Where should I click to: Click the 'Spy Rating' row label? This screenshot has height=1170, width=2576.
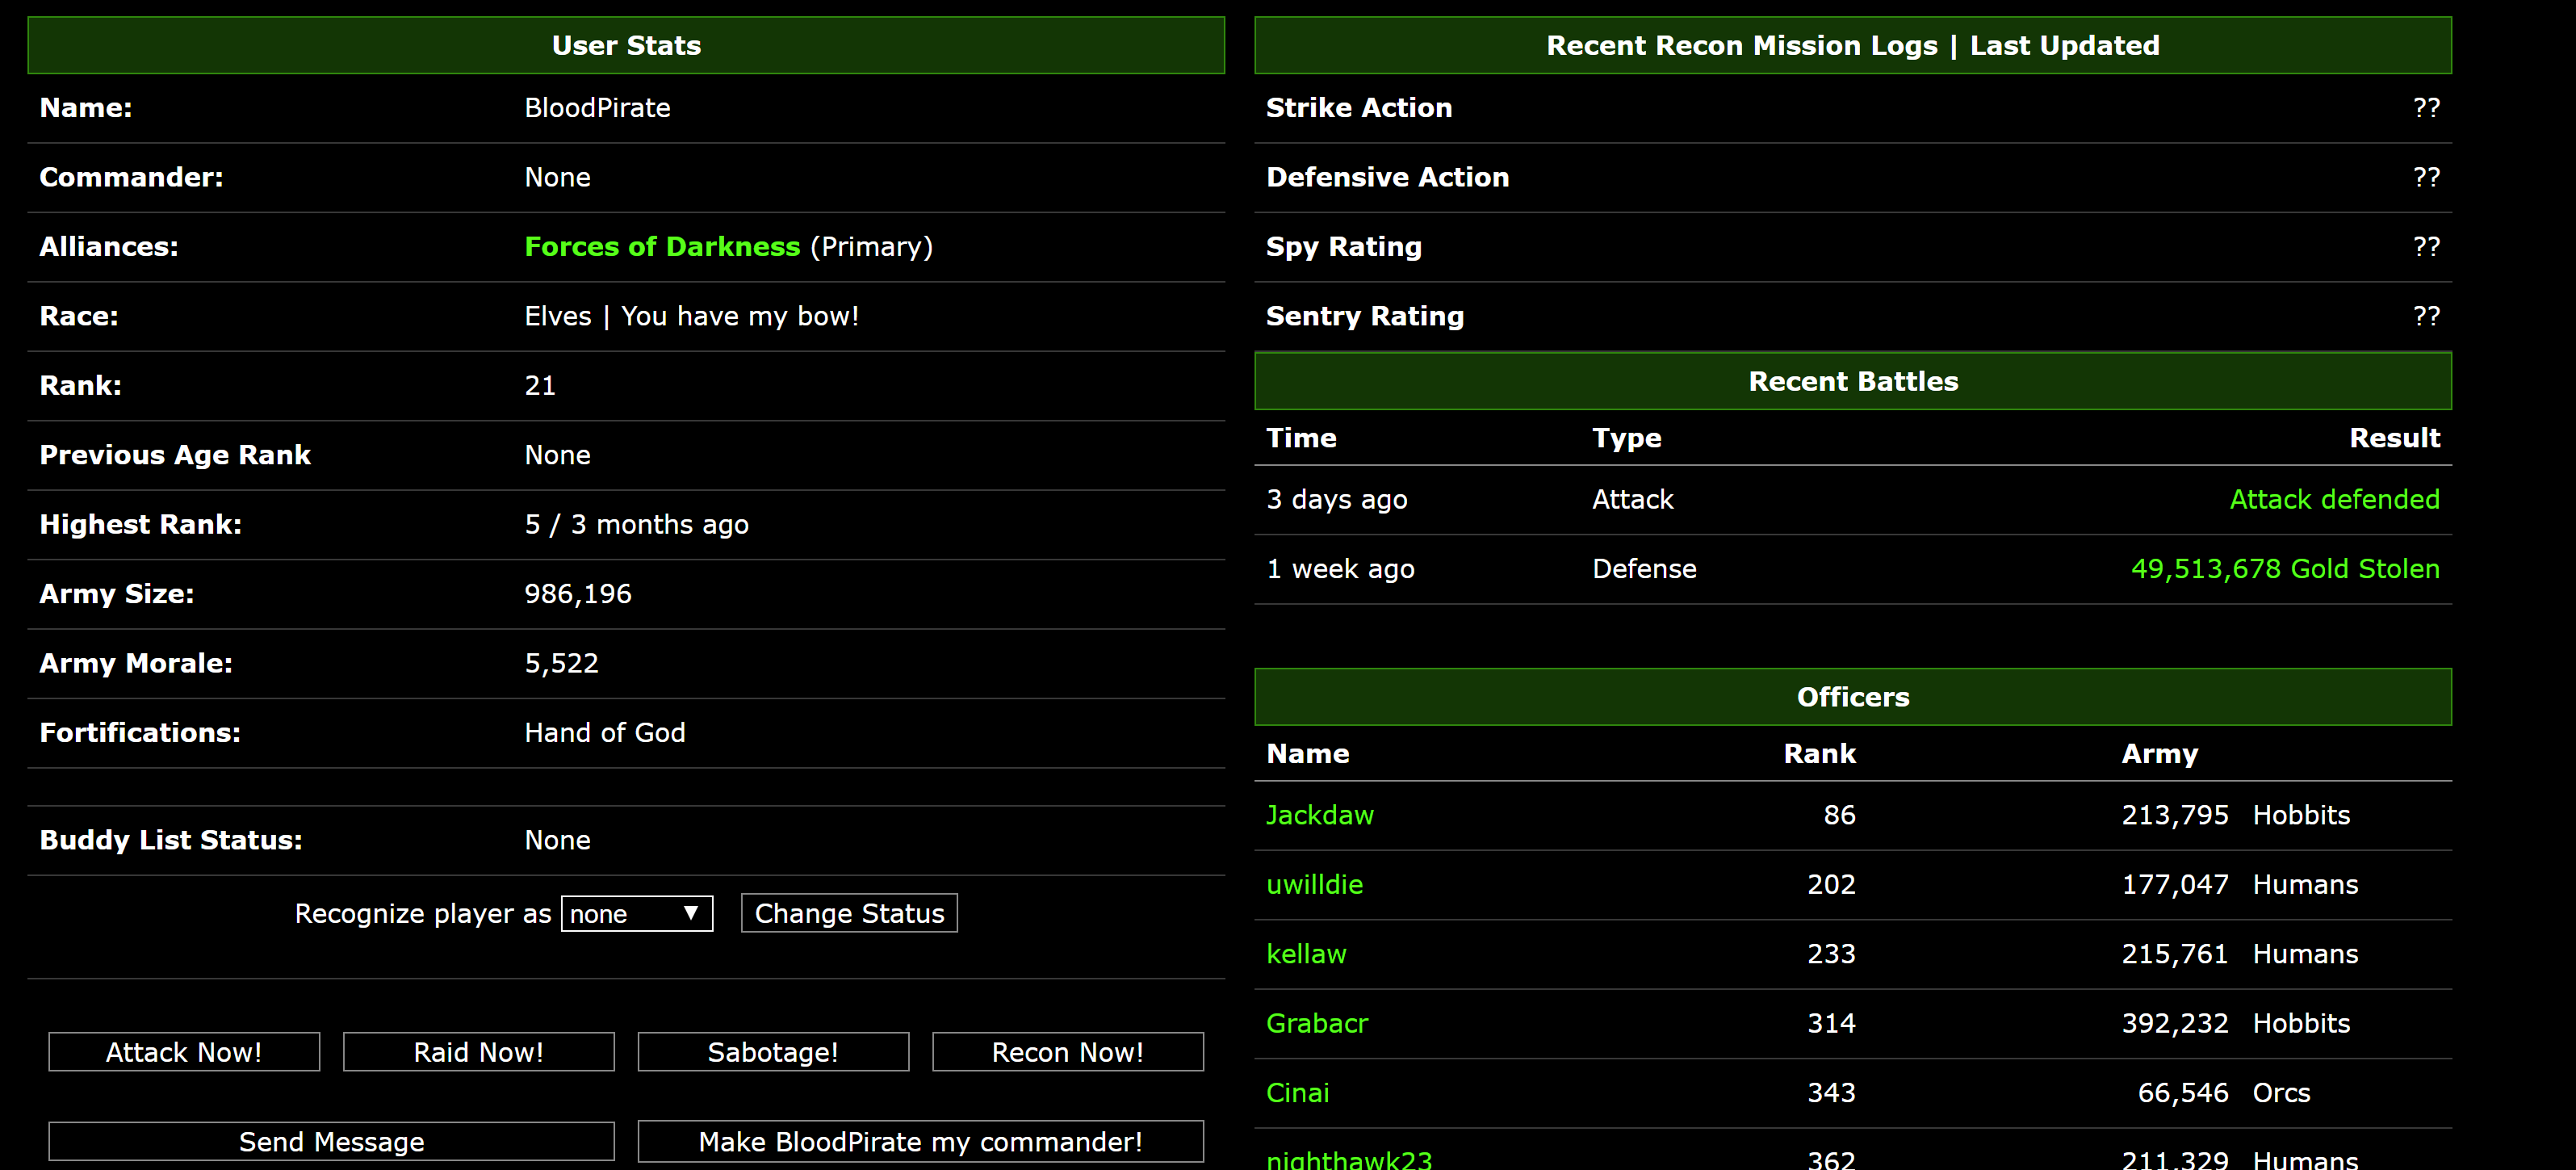tap(1343, 247)
